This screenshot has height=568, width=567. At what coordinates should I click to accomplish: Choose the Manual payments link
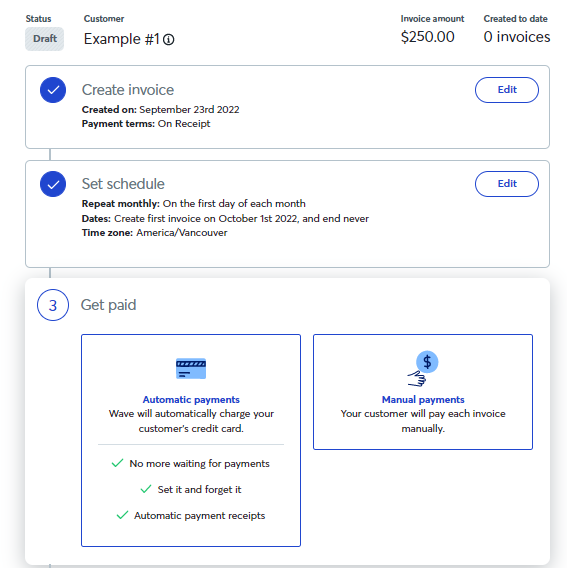coord(423,400)
